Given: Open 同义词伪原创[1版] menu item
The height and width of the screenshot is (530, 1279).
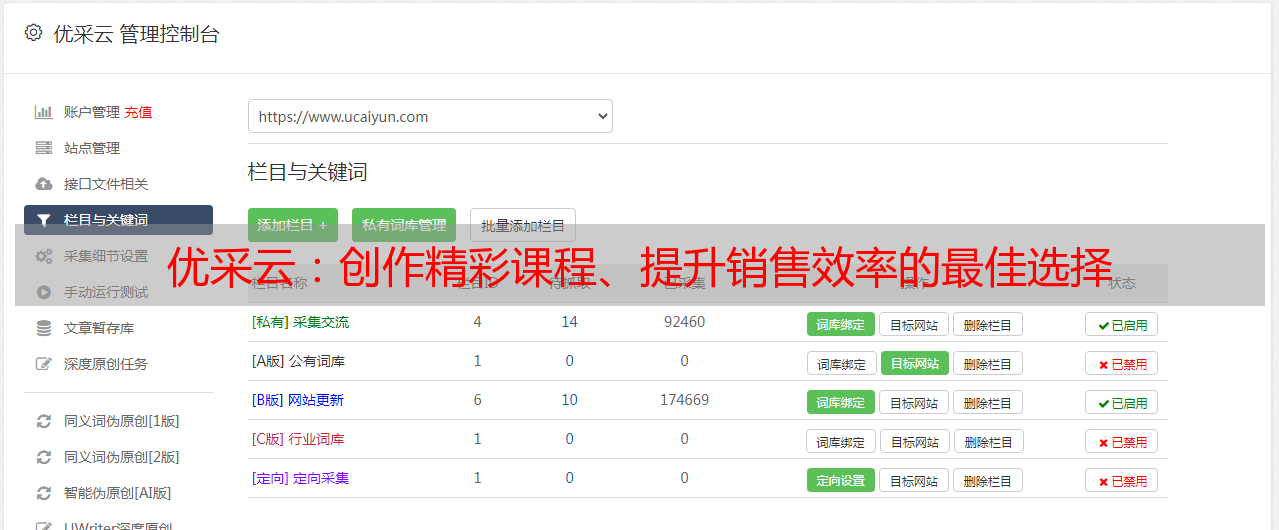Looking at the screenshot, I should 122,421.
